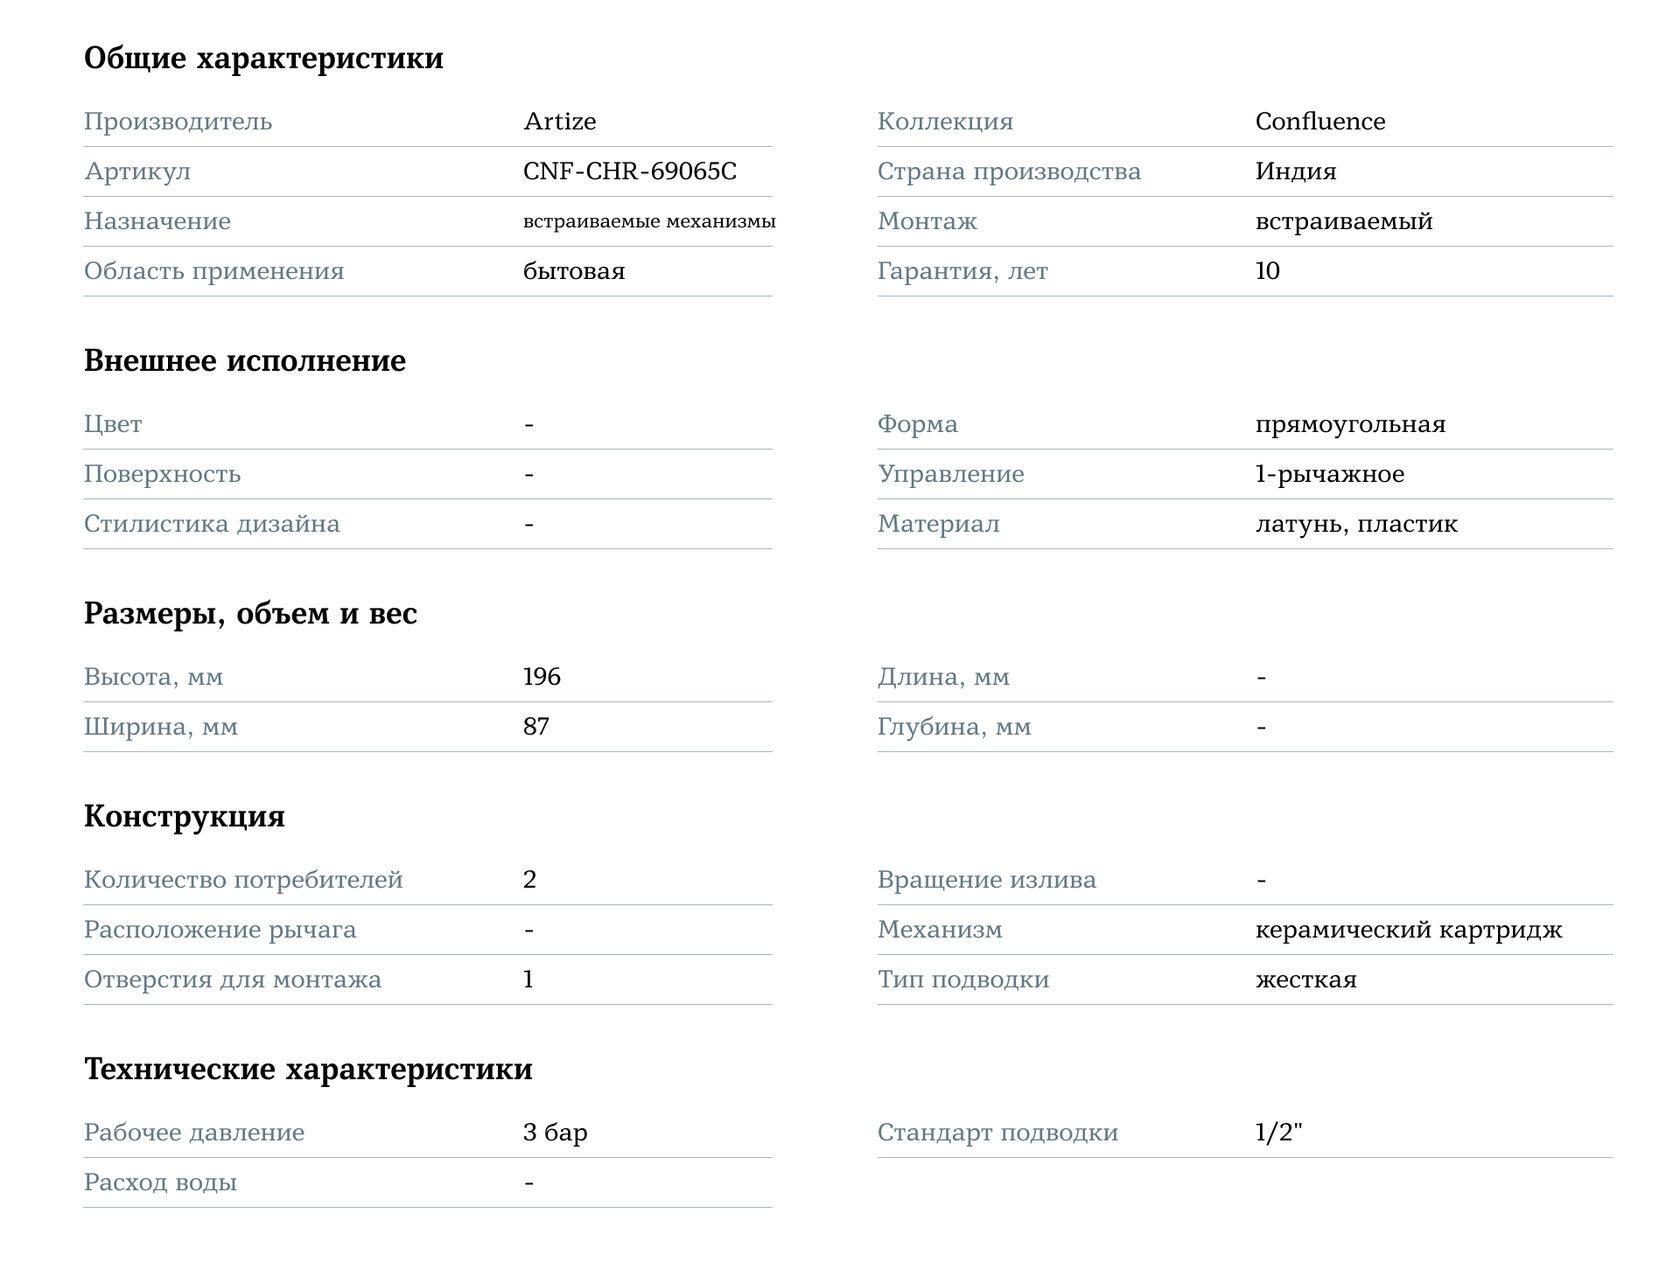Click the 'Размеры, объем и вес' heading
The width and height of the screenshot is (1680, 1276).
[x=250, y=613]
